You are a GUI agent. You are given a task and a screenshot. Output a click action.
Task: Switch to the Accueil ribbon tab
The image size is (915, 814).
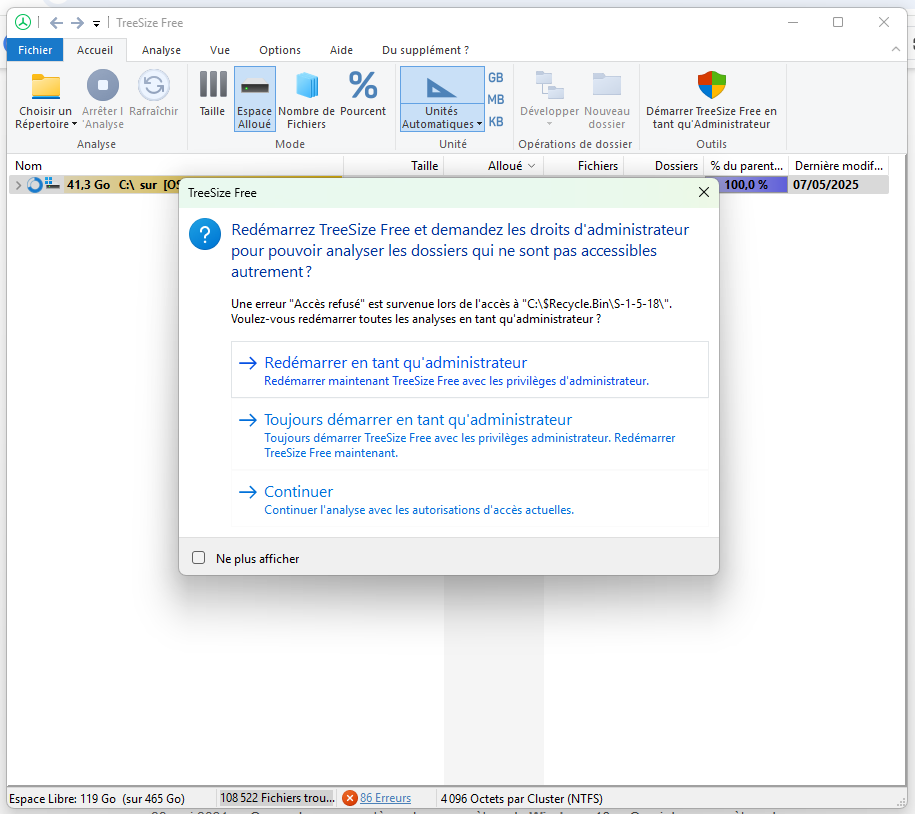95,50
